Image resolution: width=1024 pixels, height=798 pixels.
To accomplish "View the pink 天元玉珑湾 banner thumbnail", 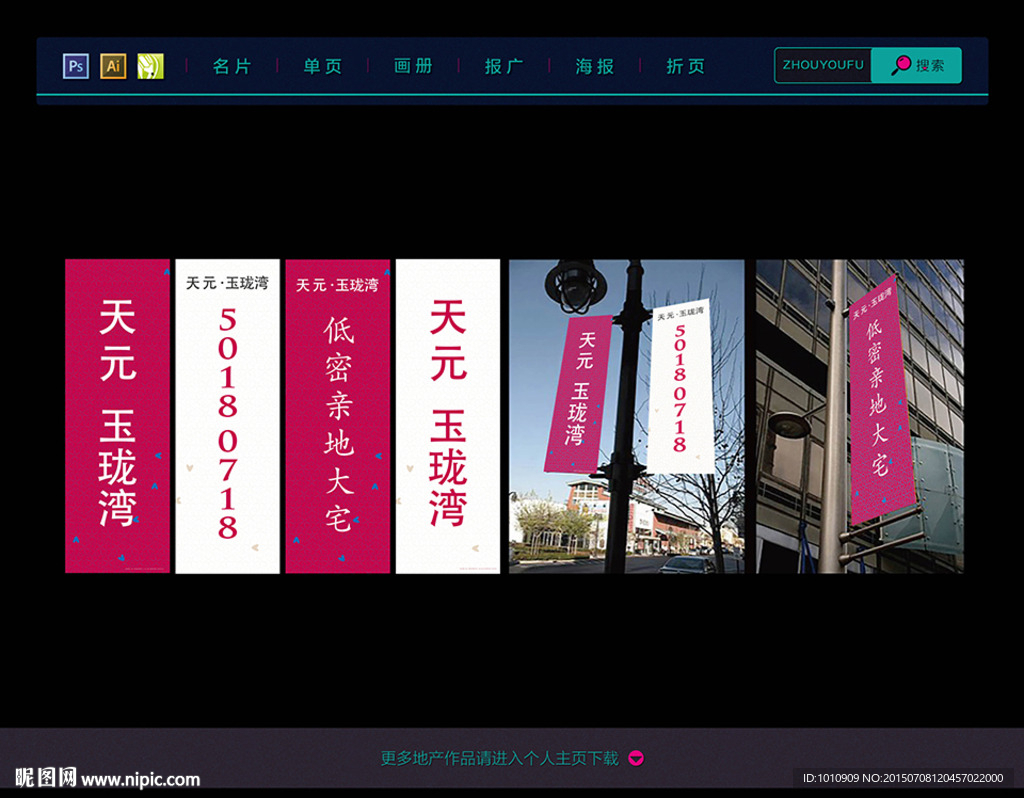I will pyautogui.click(x=117, y=415).
